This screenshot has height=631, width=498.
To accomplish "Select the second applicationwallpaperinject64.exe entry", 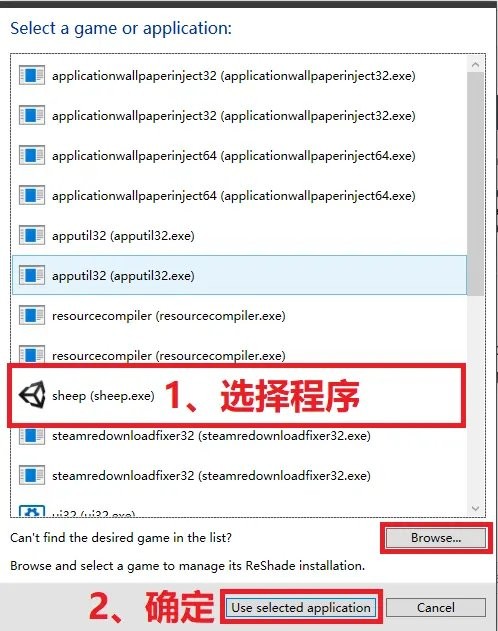I will coord(239,196).
